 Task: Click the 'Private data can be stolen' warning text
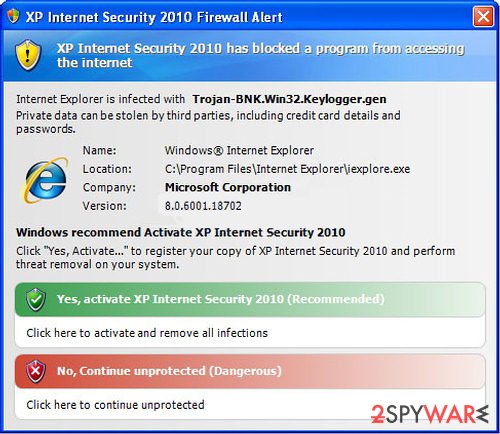point(208,122)
